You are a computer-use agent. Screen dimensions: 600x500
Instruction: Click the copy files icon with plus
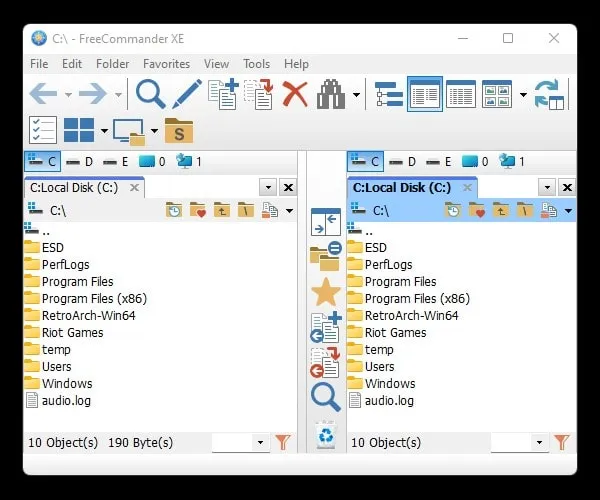tap(223, 94)
